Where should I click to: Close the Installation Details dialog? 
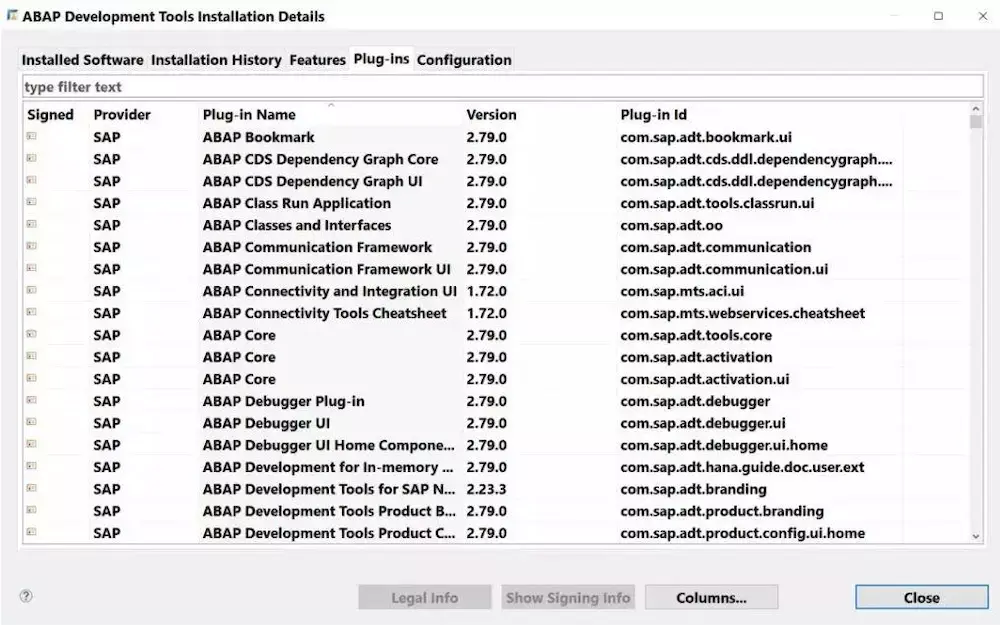tap(920, 597)
